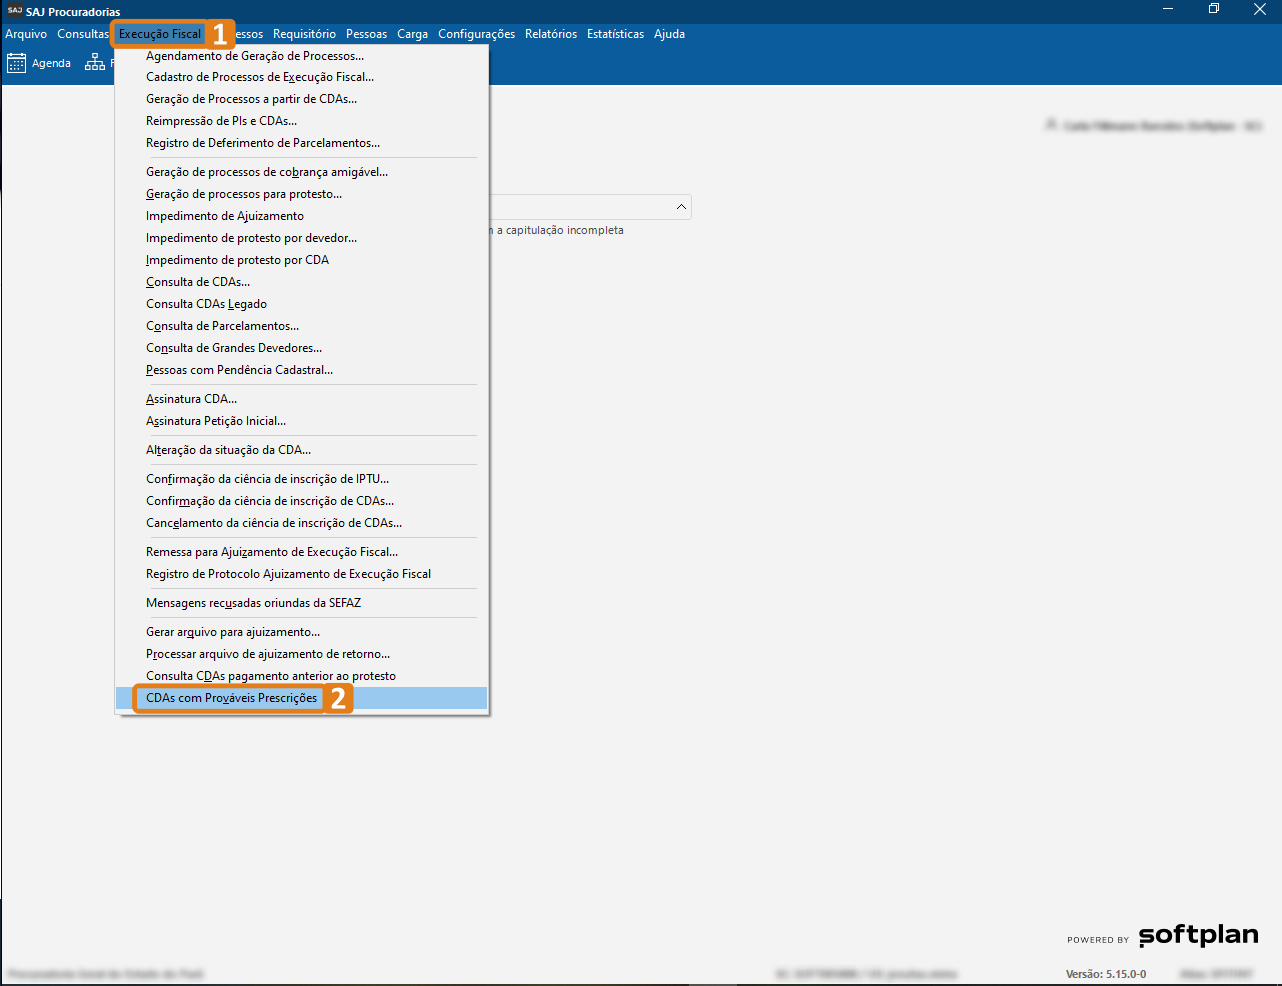Image resolution: width=1282 pixels, height=986 pixels.
Task: Open the Relatórios menu
Action: (551, 34)
